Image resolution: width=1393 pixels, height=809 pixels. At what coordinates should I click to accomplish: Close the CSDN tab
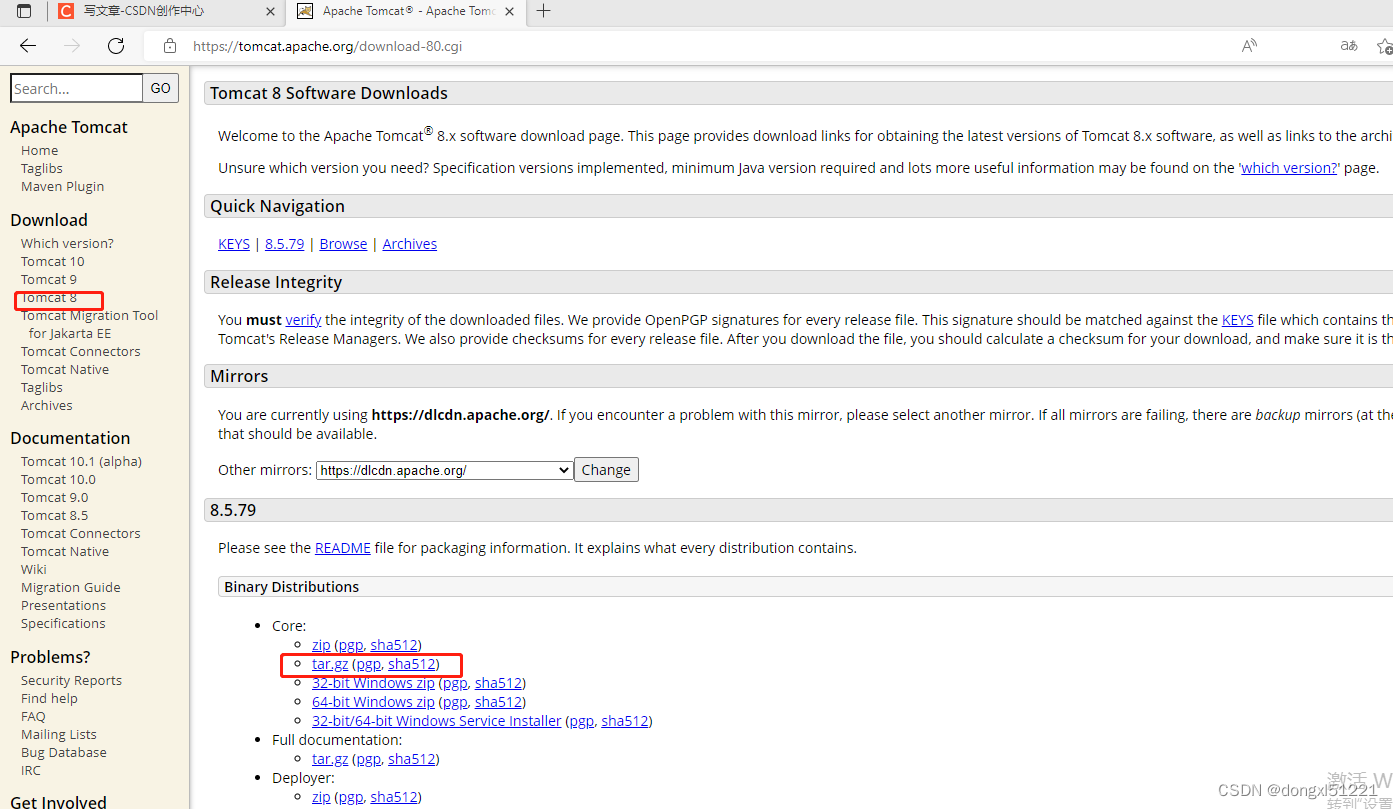[270, 11]
